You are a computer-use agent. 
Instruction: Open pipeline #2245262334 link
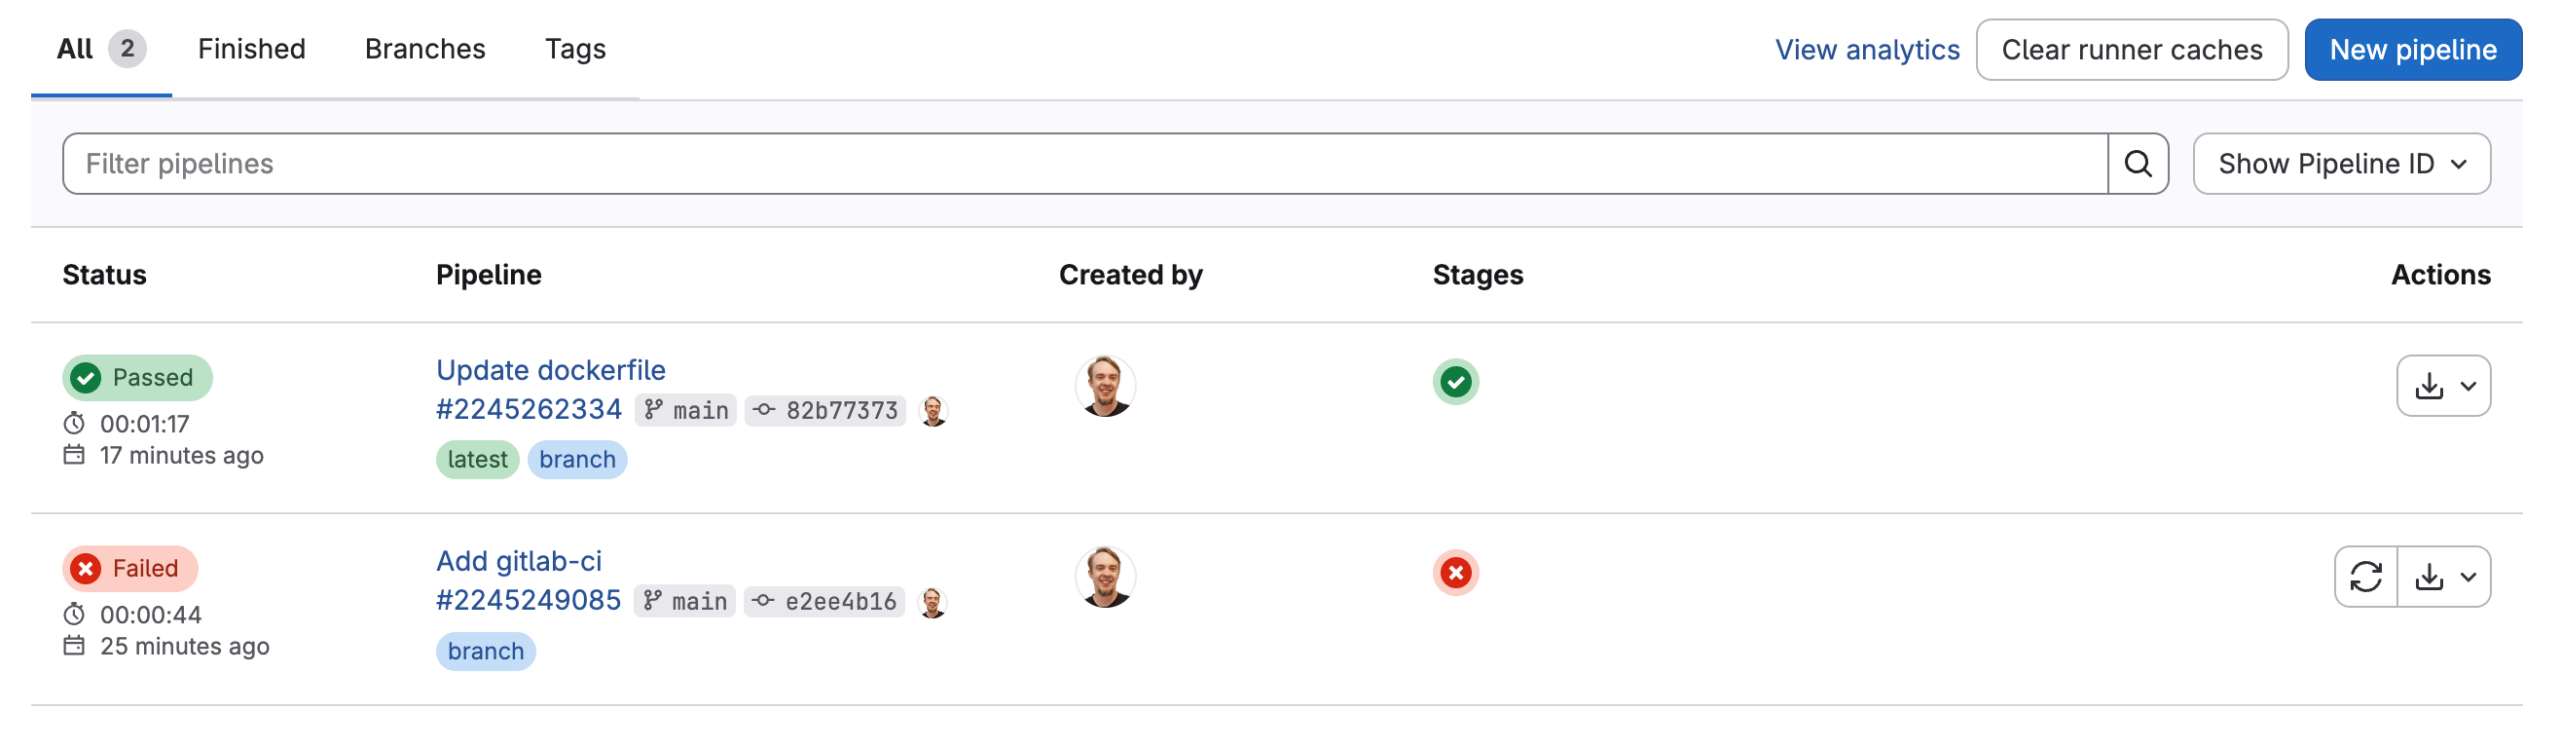pyautogui.click(x=529, y=410)
